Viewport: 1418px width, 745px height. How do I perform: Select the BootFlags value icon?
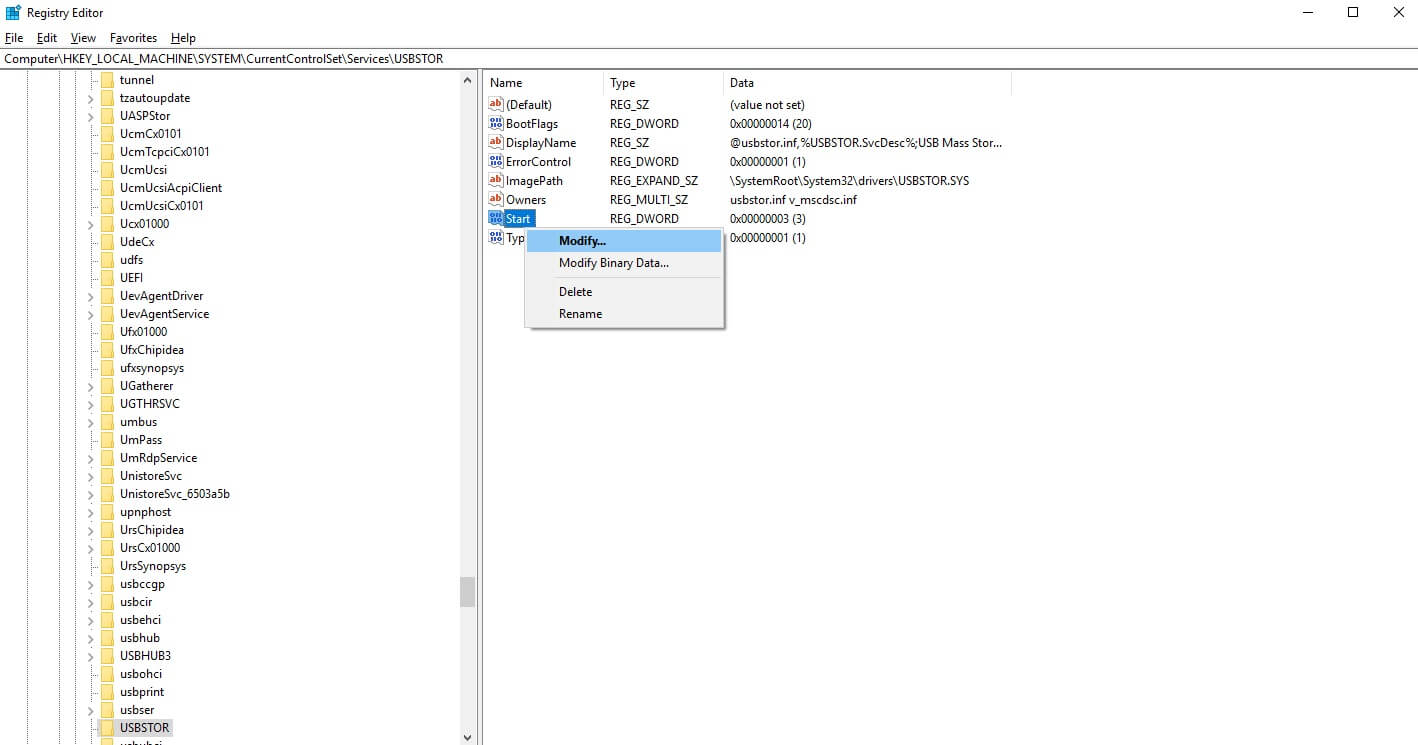click(x=496, y=123)
